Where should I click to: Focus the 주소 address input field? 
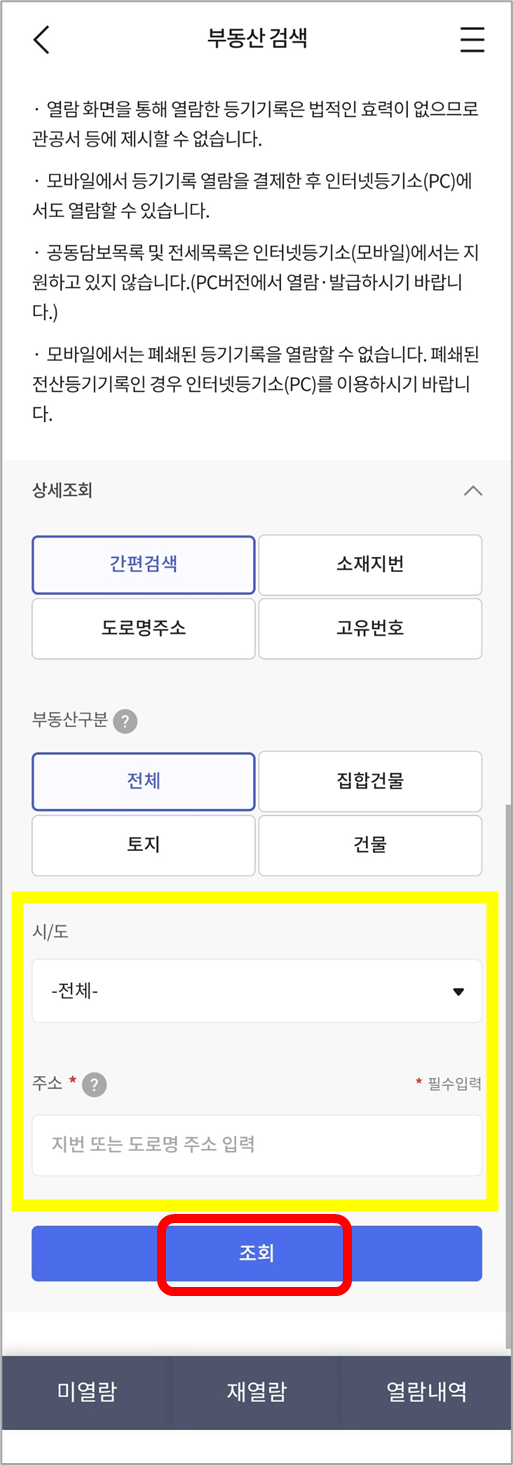pos(257,1145)
